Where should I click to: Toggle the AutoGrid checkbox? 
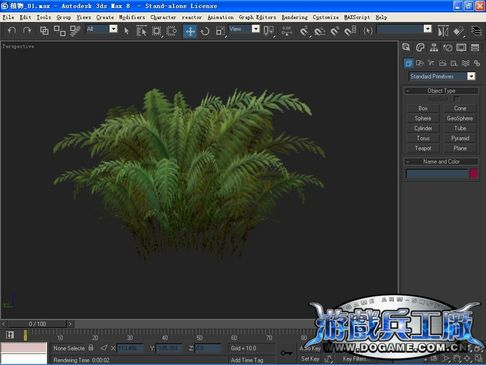point(457,99)
